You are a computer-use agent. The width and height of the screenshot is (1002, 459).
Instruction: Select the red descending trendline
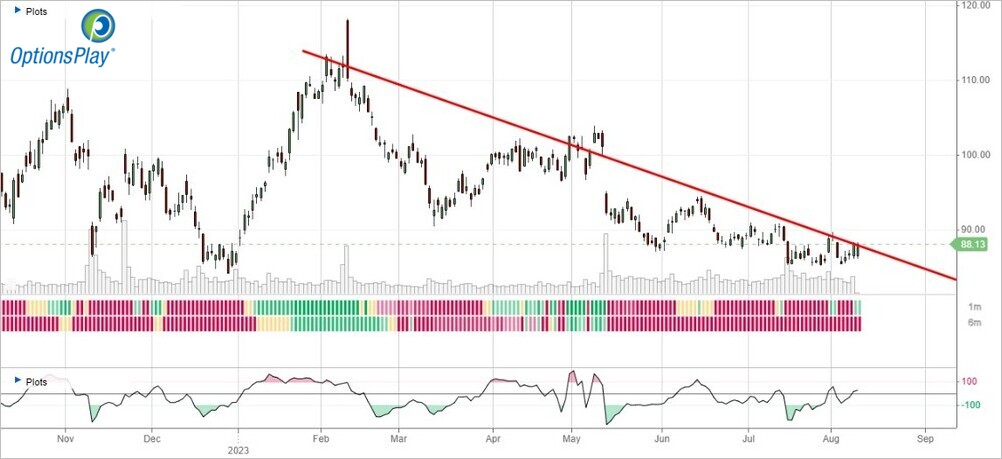coord(629,165)
